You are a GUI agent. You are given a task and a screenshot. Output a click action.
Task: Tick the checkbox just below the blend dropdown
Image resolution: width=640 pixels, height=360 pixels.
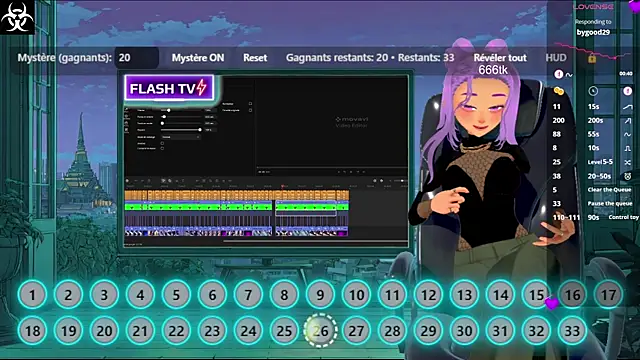coord(162,143)
